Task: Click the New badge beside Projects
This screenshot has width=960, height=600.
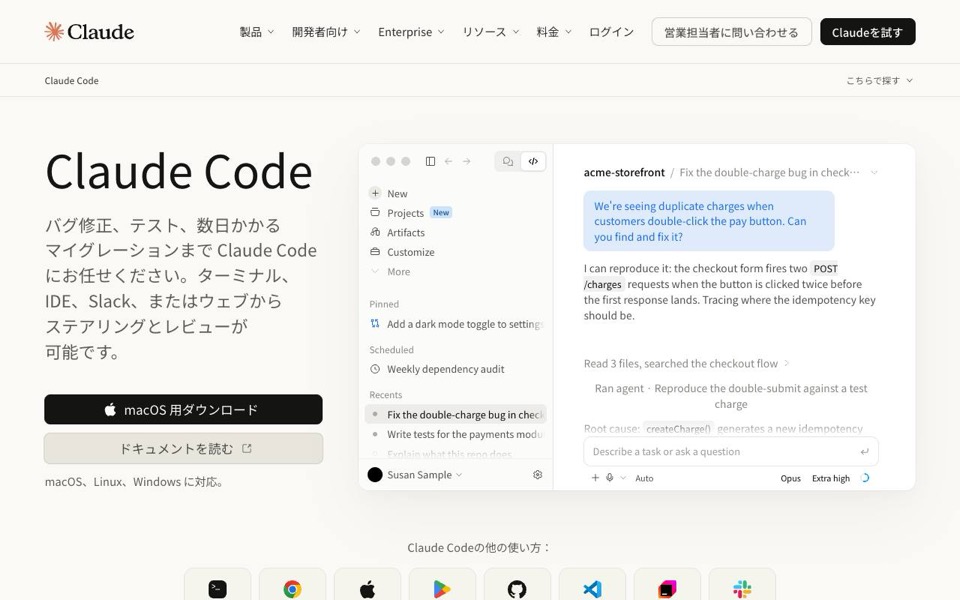Action: [x=441, y=212]
